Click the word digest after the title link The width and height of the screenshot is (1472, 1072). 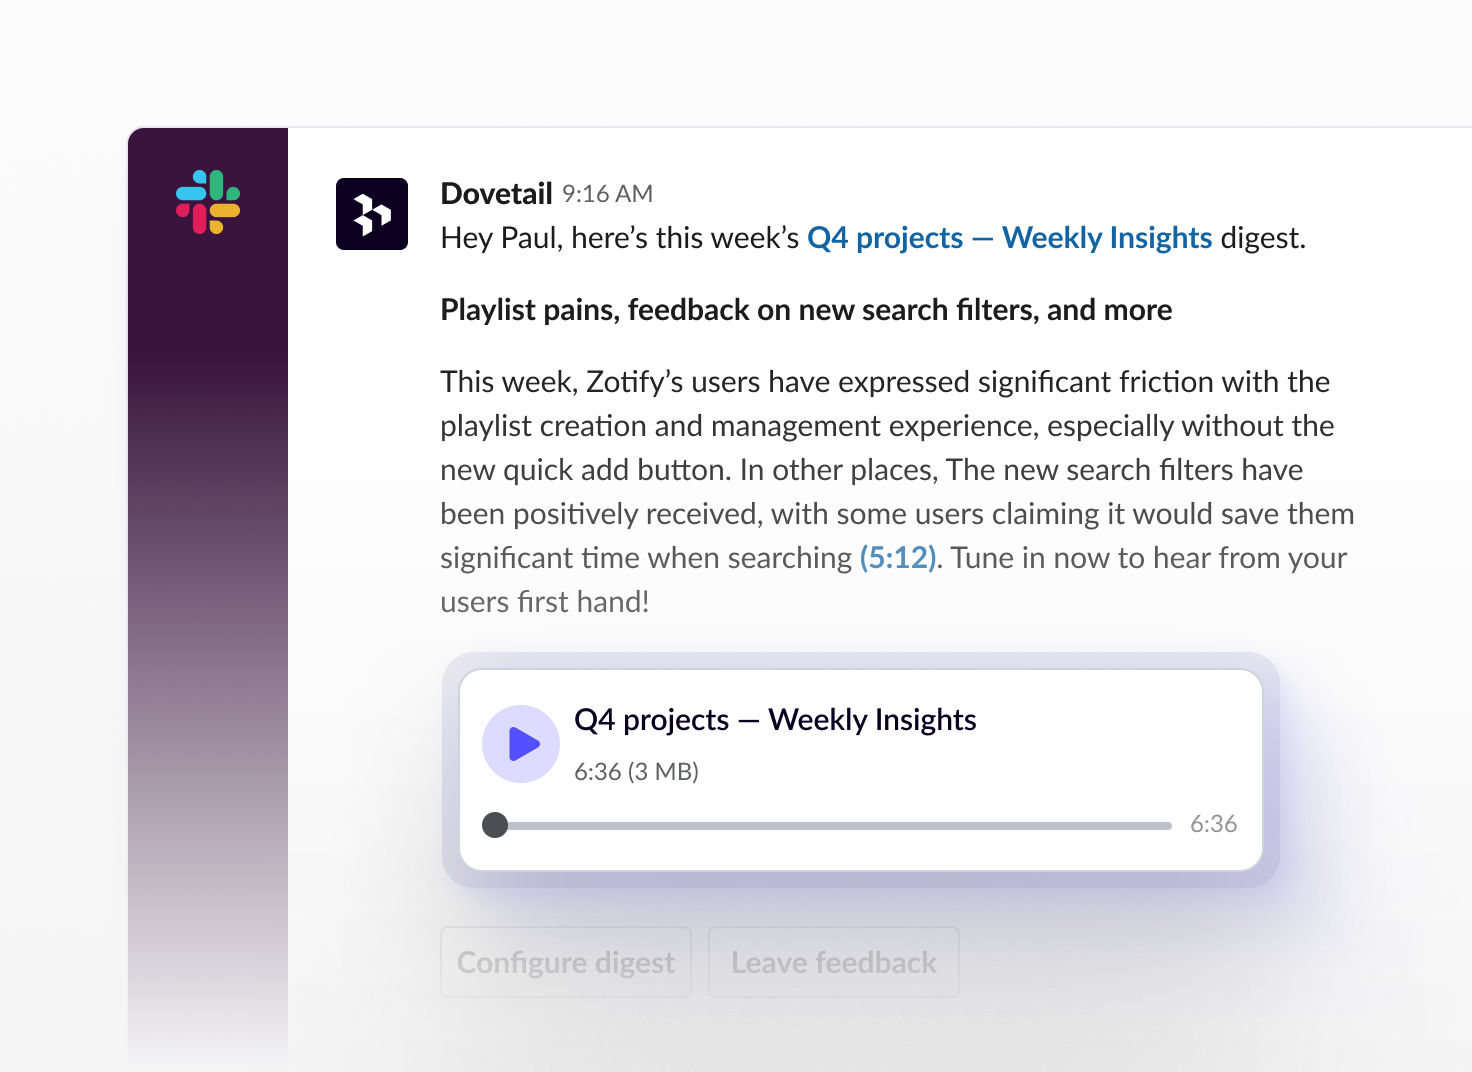1263,238
